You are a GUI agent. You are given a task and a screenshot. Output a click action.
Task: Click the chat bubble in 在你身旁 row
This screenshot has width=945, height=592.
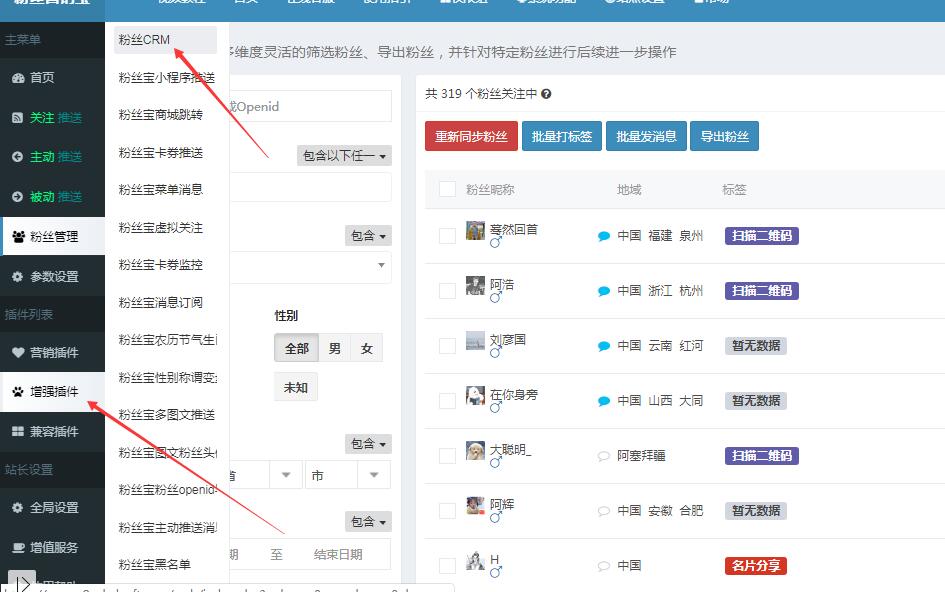(603, 401)
